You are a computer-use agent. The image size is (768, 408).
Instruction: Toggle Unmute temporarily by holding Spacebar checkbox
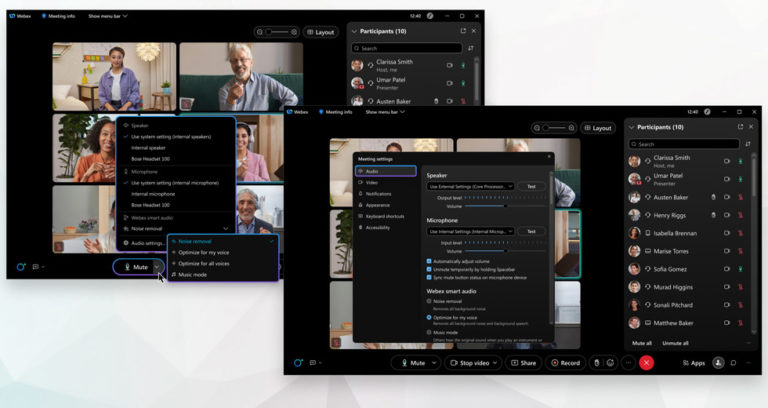pyautogui.click(x=429, y=269)
